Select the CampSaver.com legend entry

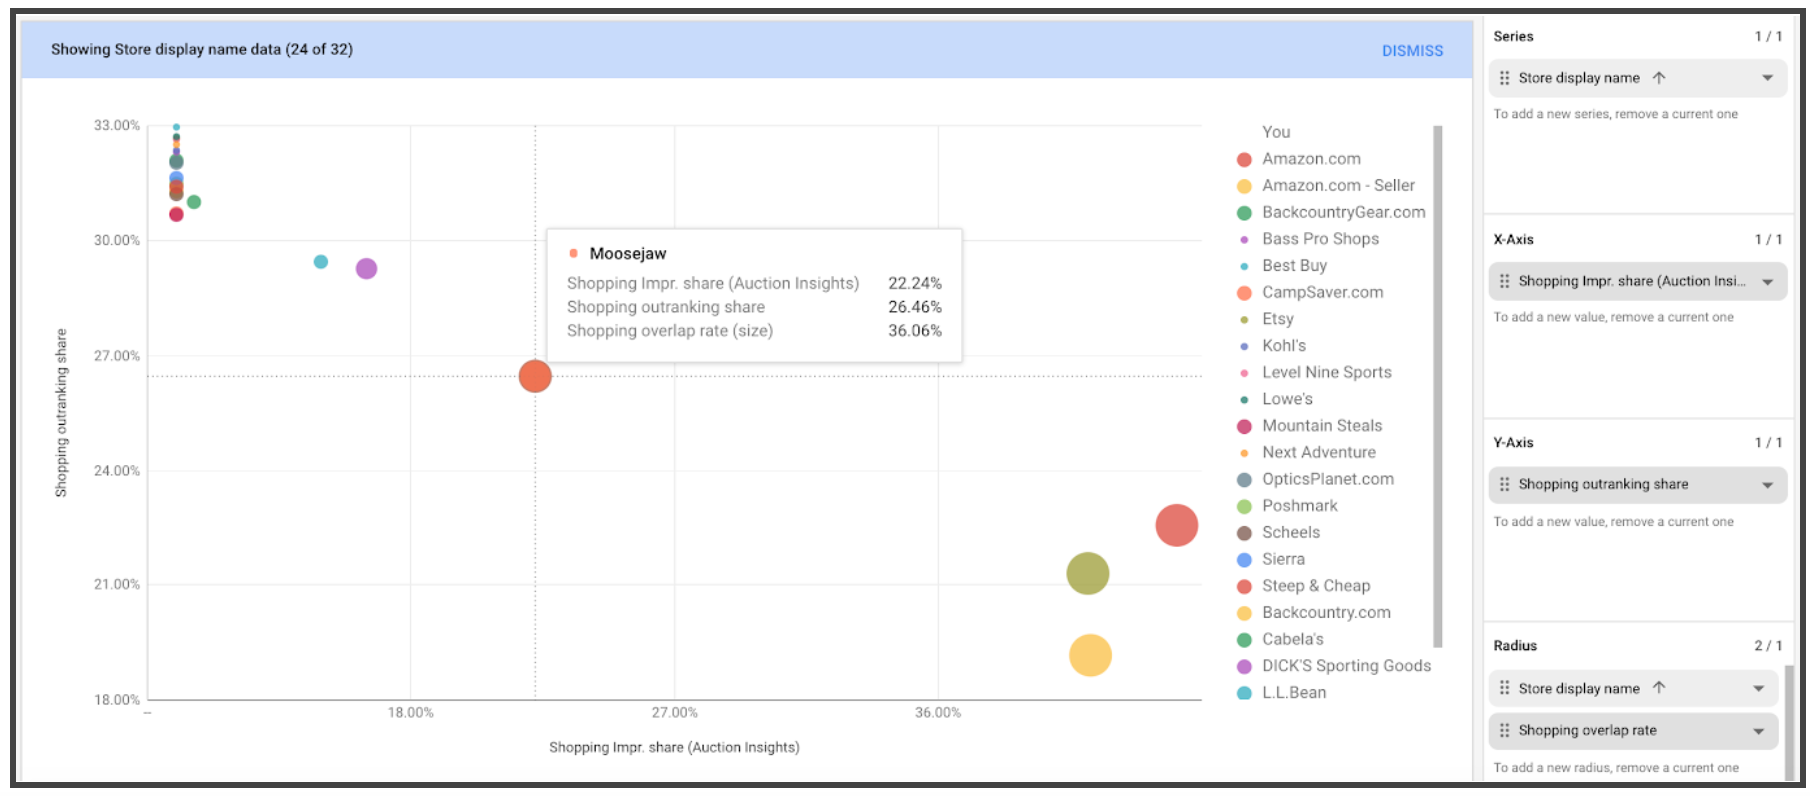point(1310,292)
